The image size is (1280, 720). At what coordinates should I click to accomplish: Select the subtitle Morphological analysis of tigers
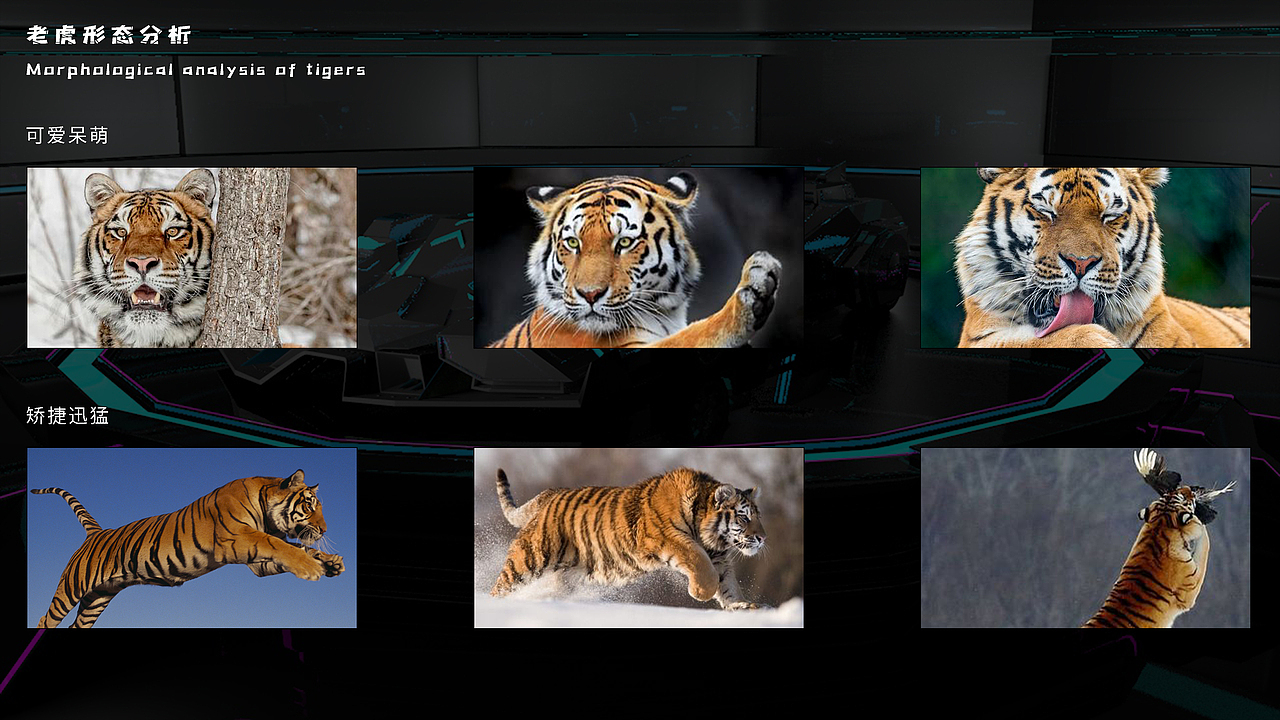coord(196,70)
